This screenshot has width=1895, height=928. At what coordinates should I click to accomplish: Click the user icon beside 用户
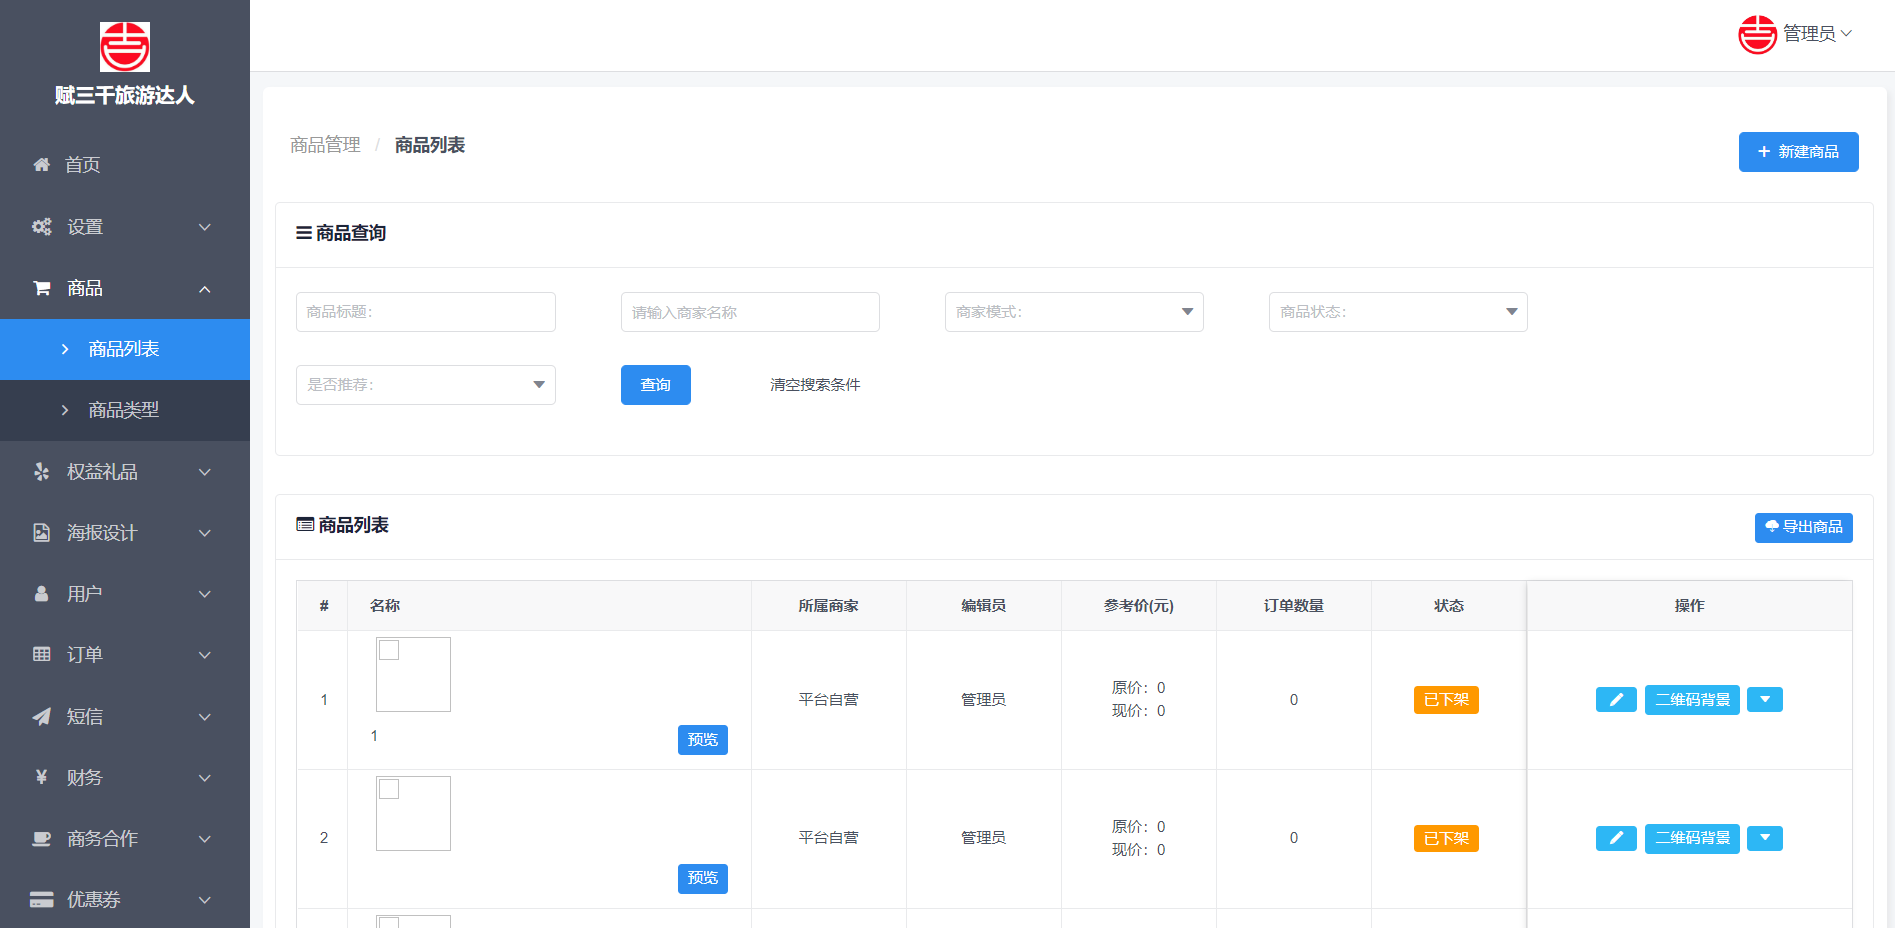(41, 593)
